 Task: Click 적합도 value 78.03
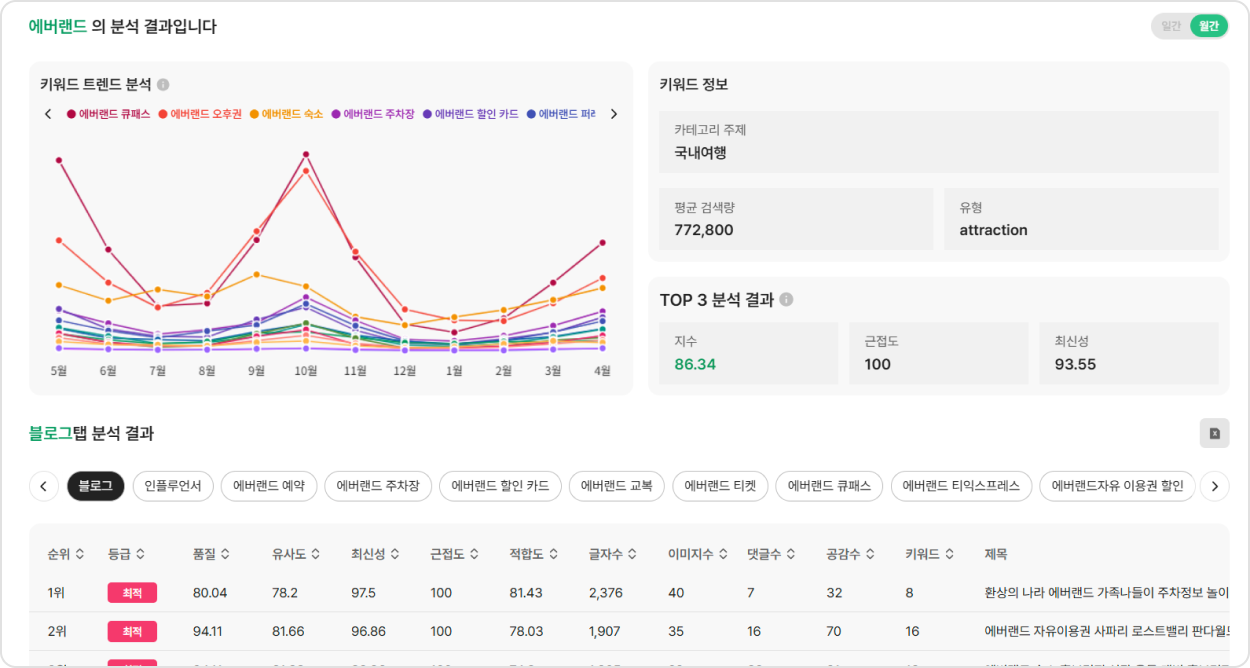pyautogui.click(x=526, y=632)
